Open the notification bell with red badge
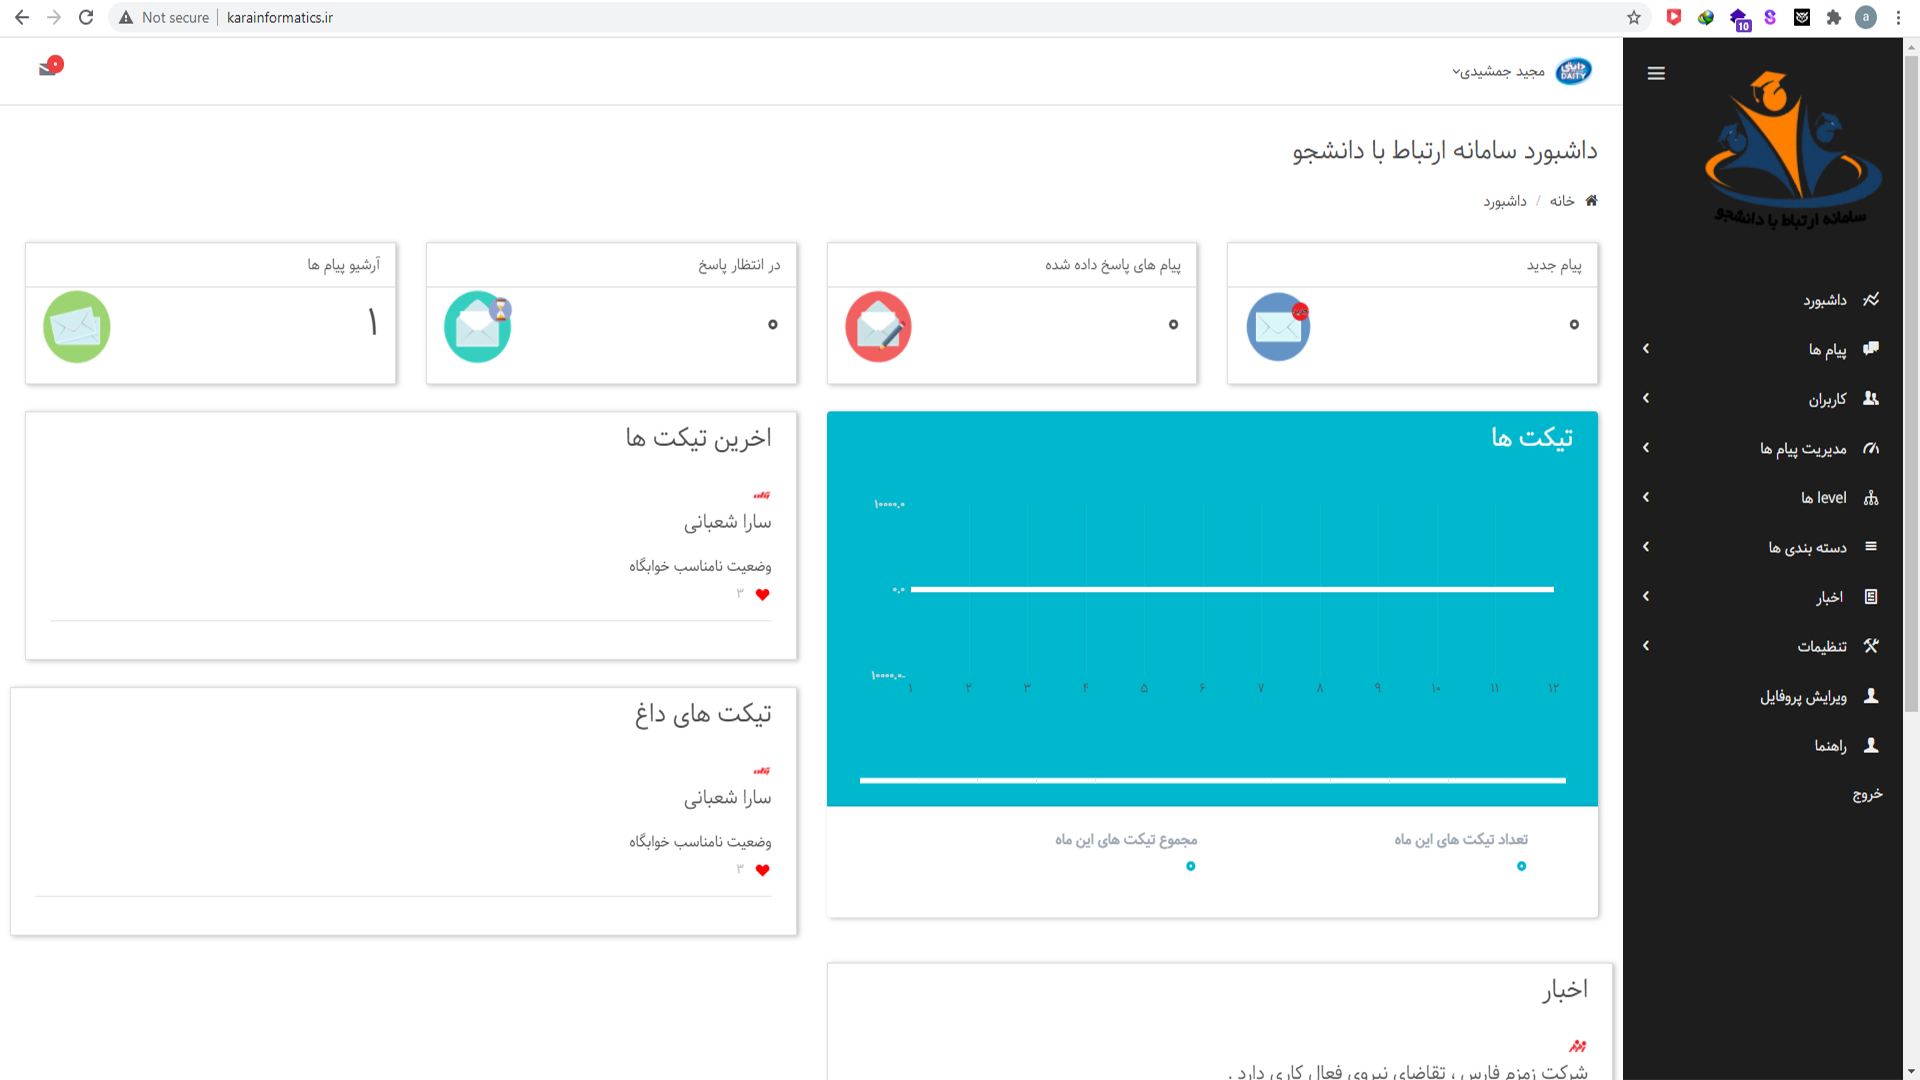 [x=48, y=69]
